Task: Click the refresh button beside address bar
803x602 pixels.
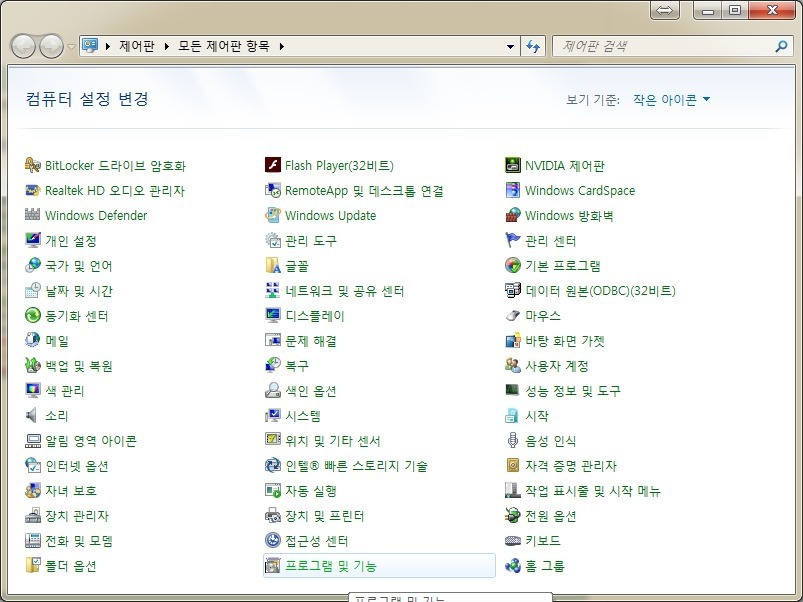Action: (x=533, y=47)
